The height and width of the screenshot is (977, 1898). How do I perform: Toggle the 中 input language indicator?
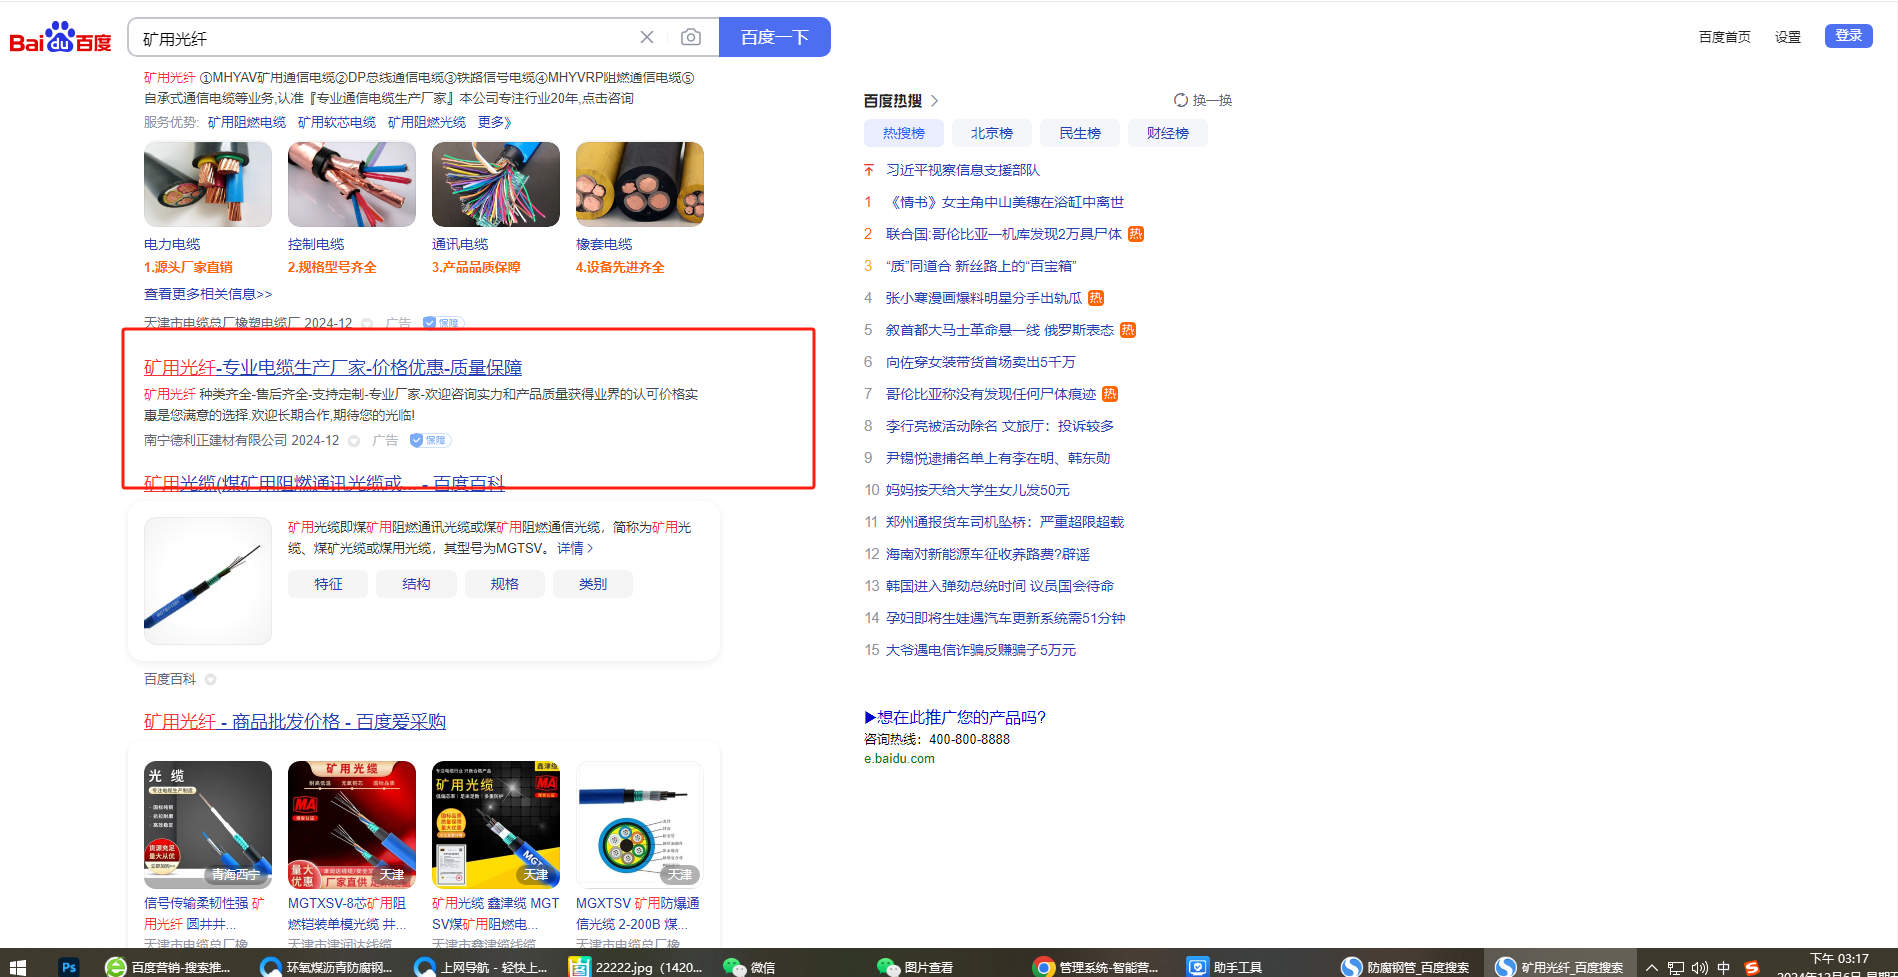[x=1724, y=968]
